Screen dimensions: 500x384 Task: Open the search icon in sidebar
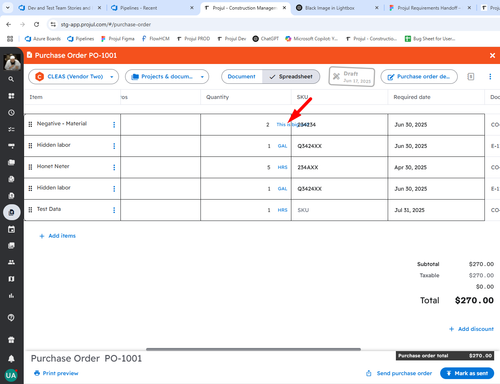(x=11, y=79)
